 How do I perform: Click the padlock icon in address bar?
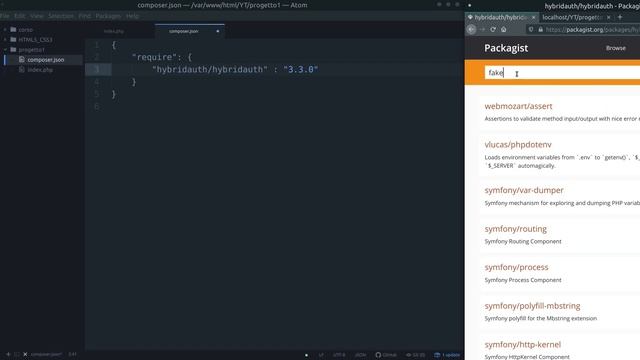point(540,29)
